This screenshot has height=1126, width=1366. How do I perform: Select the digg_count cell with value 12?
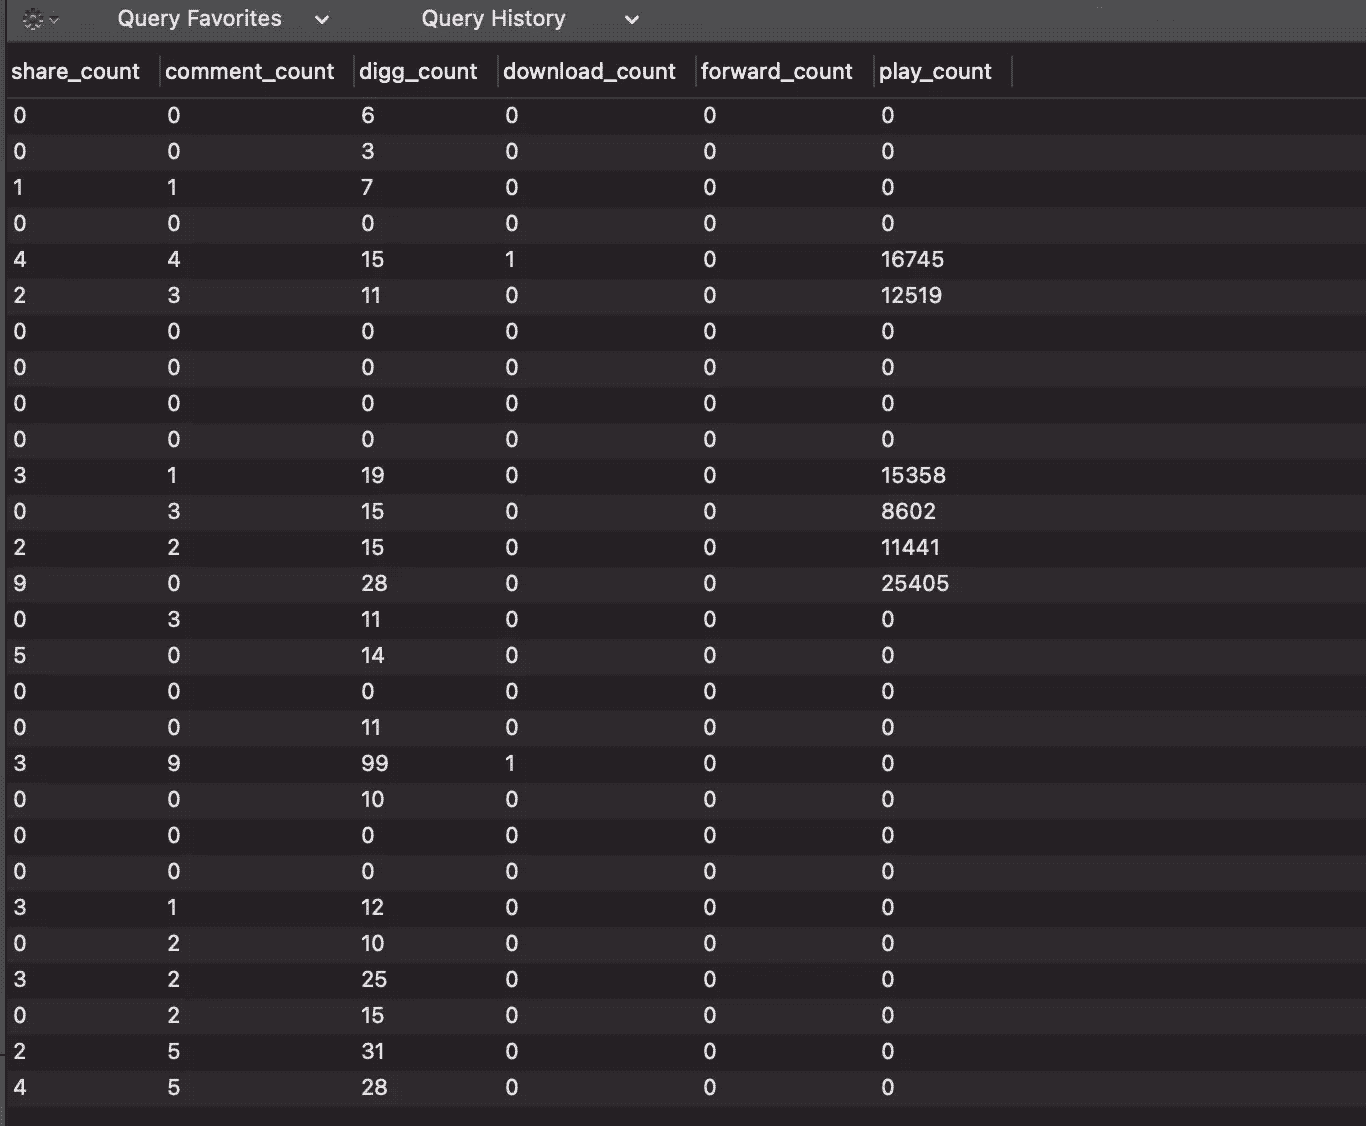click(372, 908)
